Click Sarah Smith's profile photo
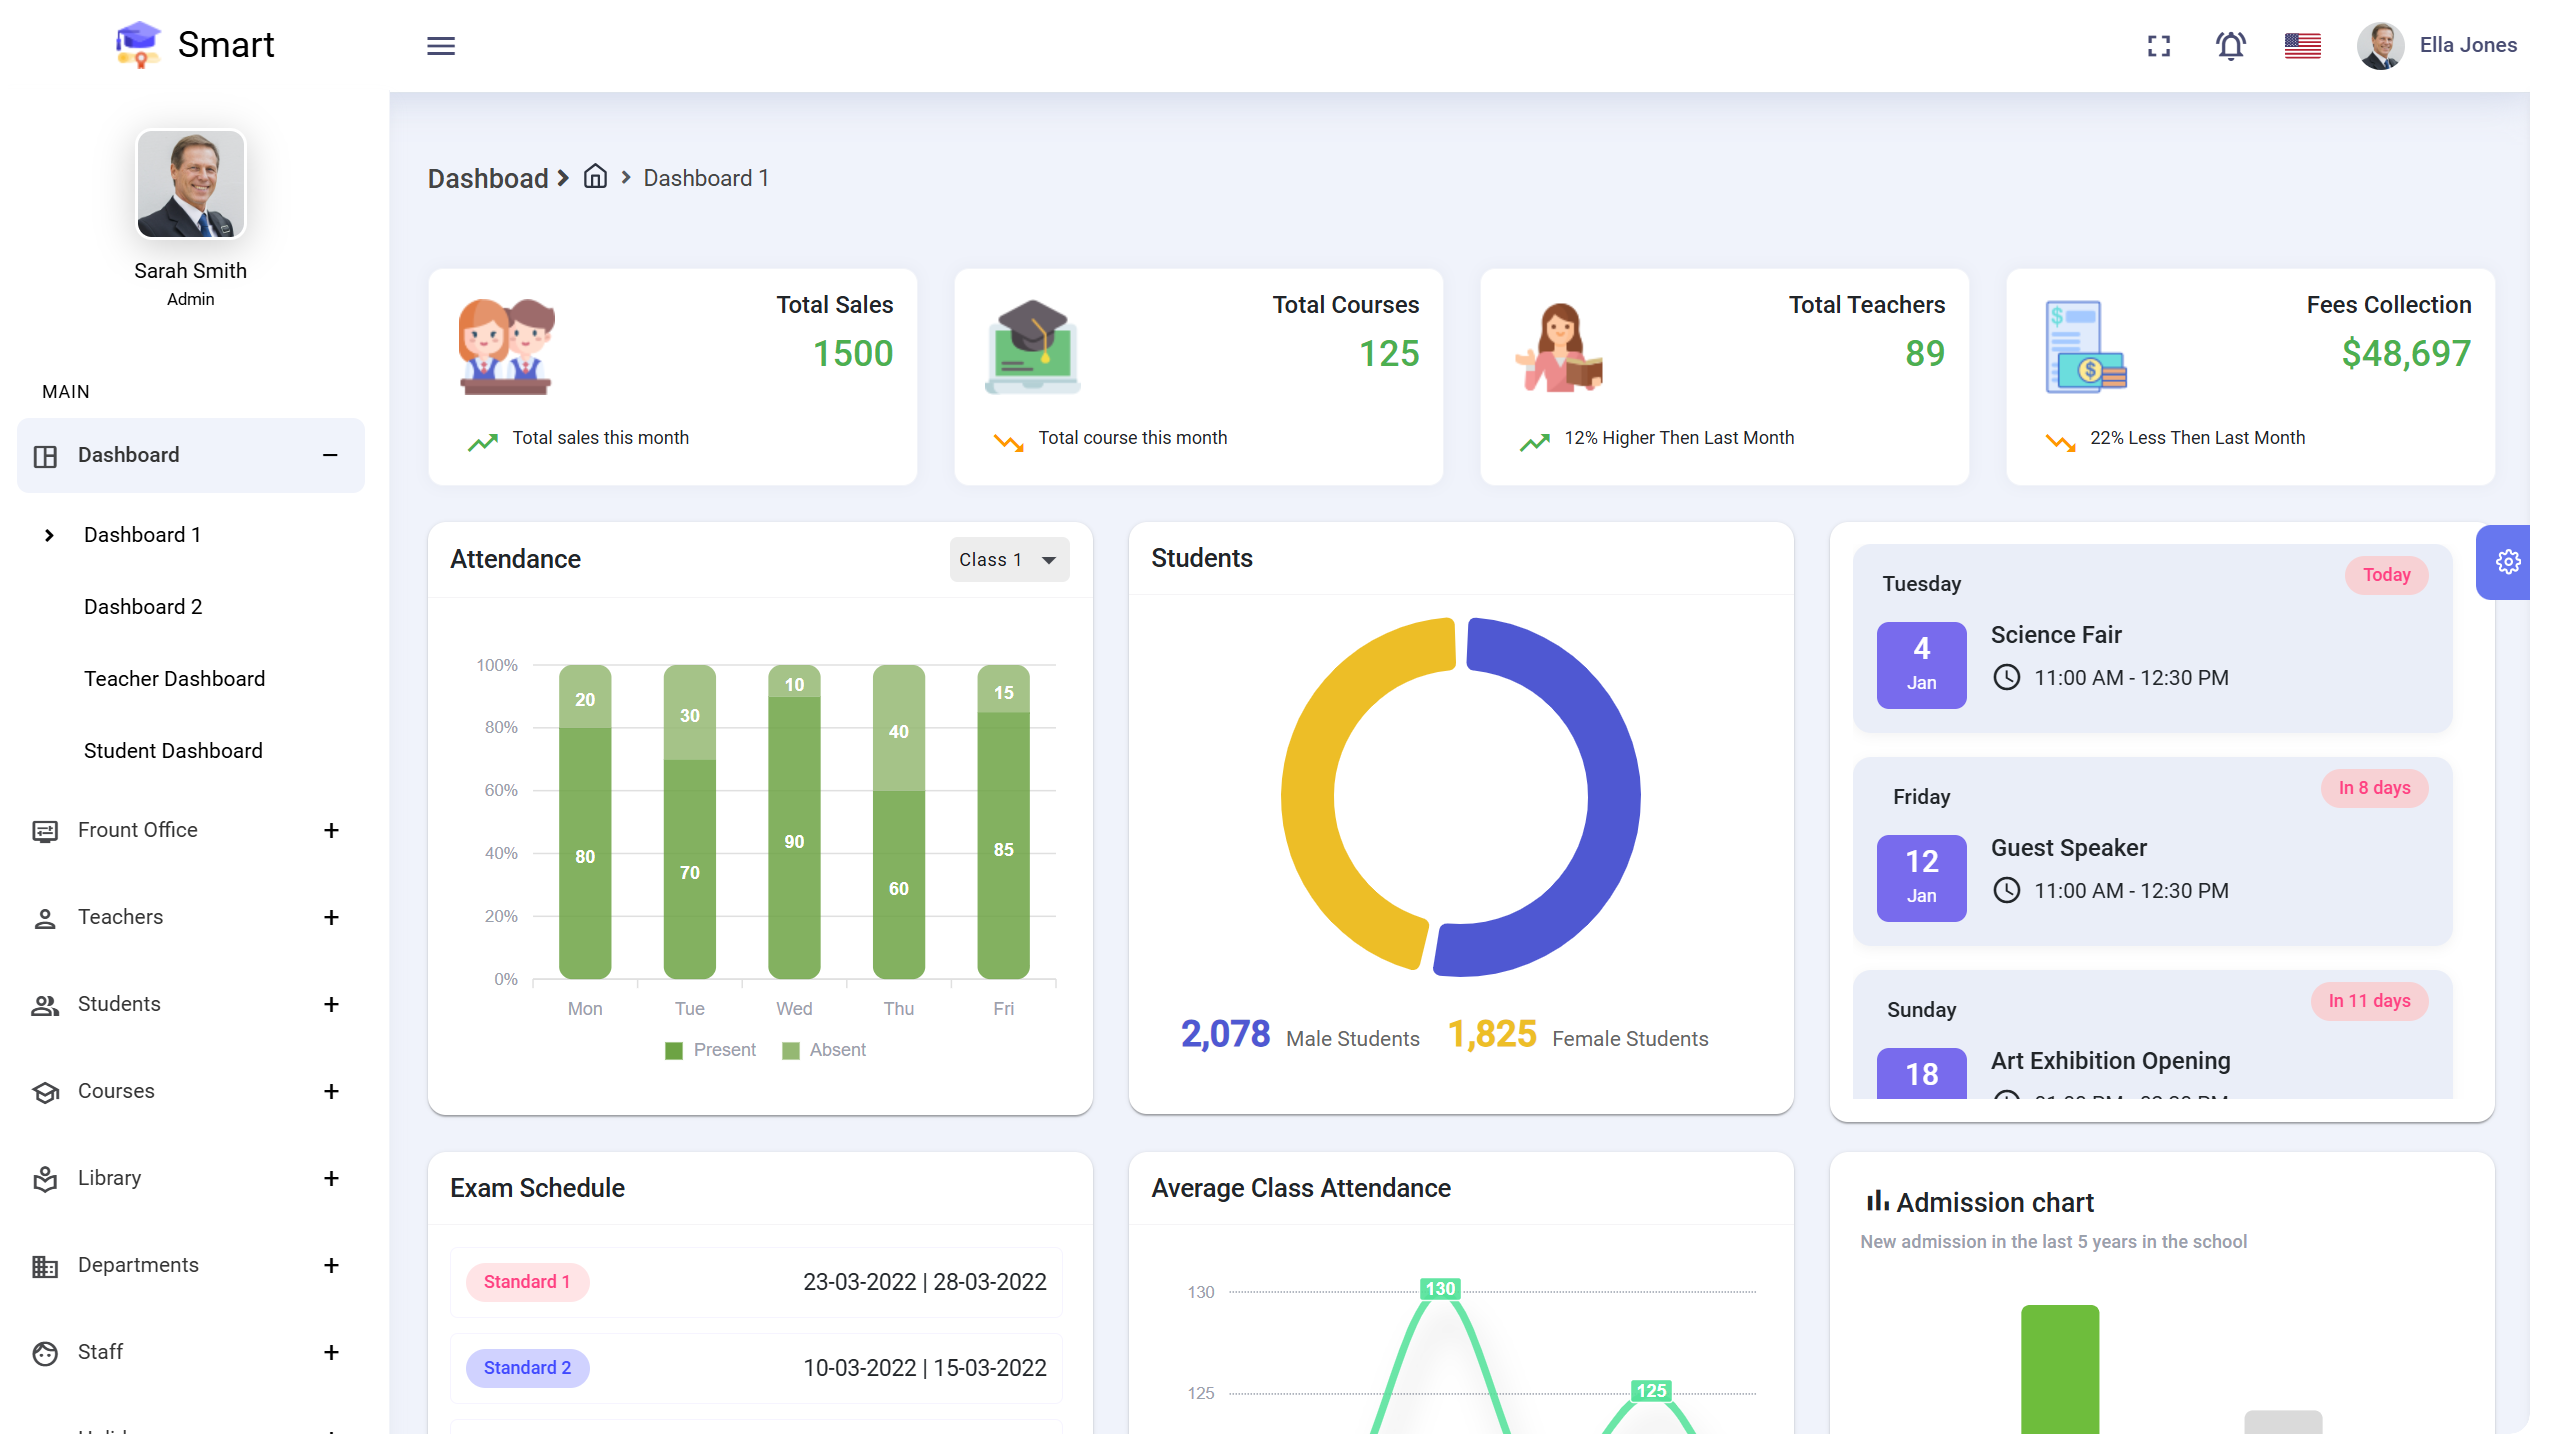2560x1440 pixels. click(x=190, y=184)
